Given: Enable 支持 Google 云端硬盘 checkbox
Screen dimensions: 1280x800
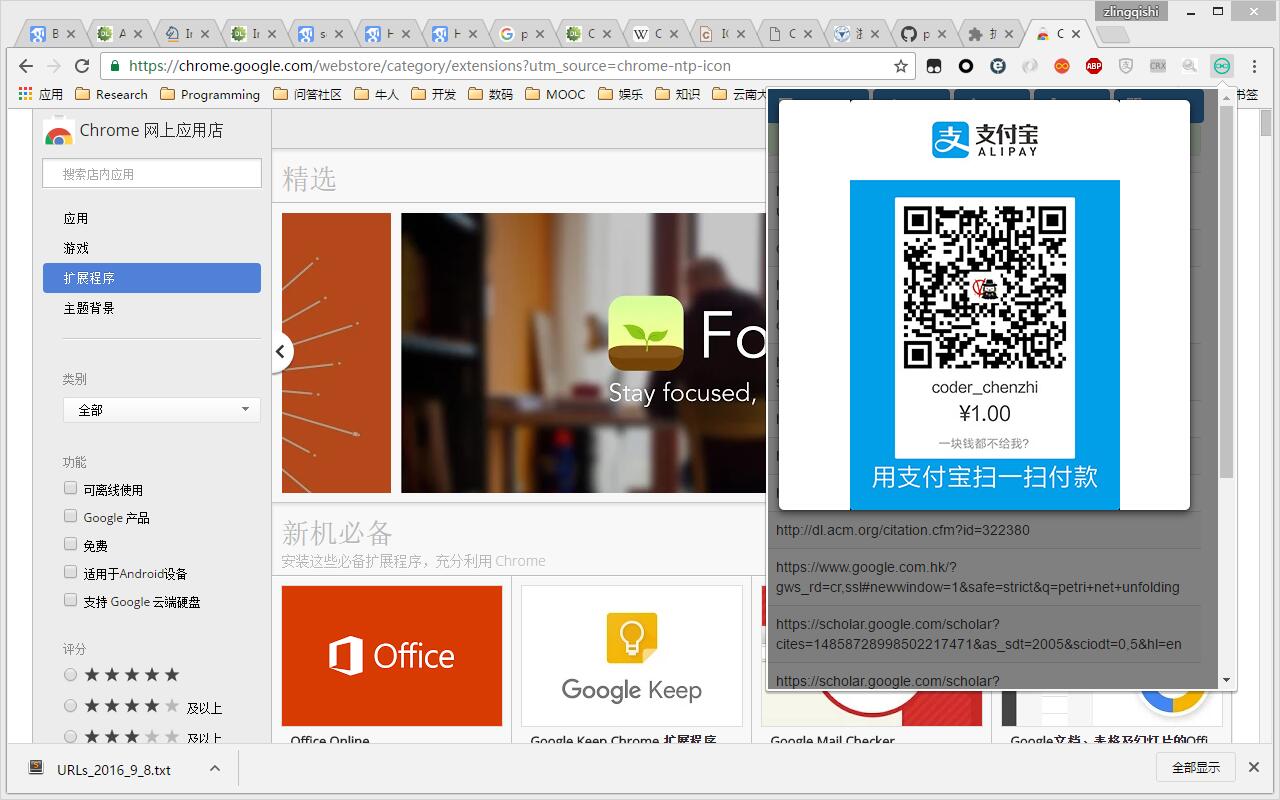Looking at the screenshot, I should (x=70, y=600).
